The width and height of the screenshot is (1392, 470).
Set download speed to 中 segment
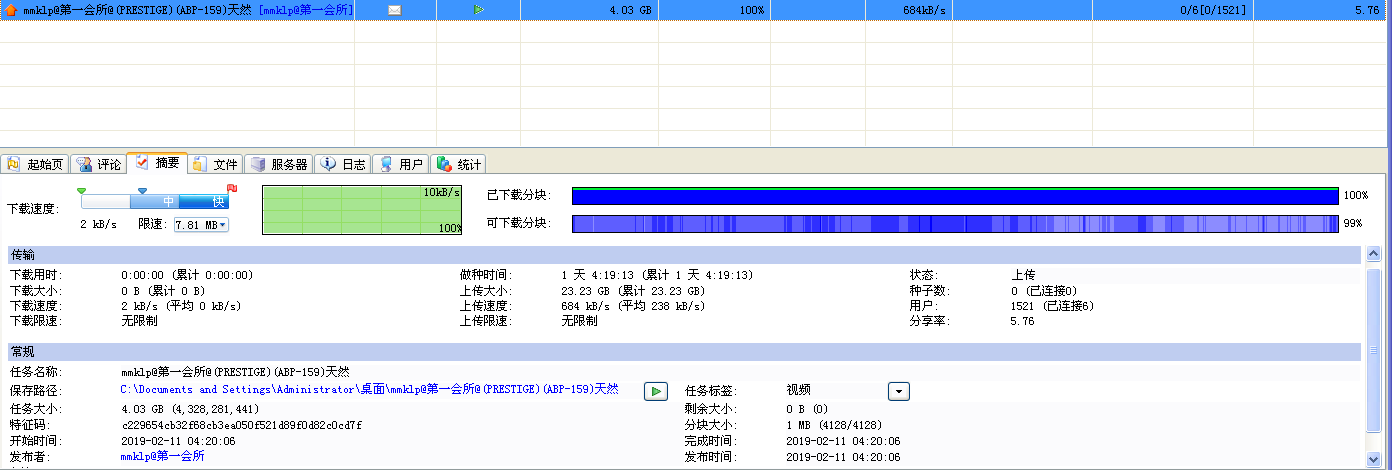(x=169, y=201)
